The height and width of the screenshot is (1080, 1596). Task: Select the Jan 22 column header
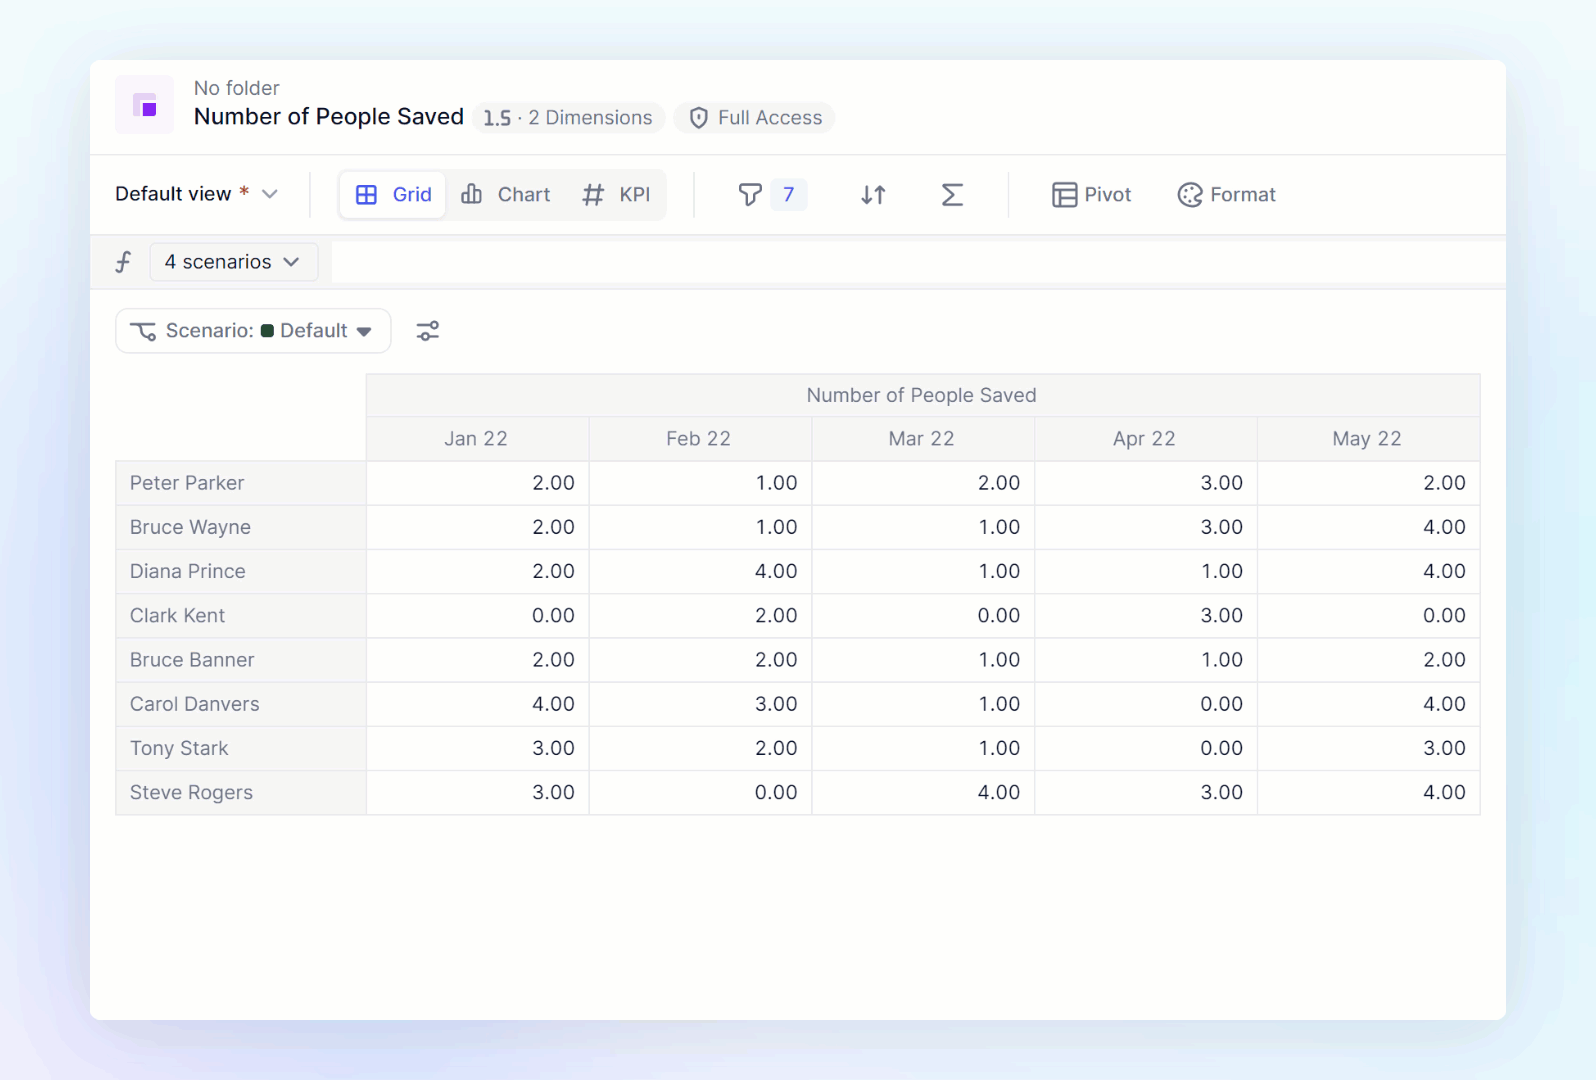477,439
